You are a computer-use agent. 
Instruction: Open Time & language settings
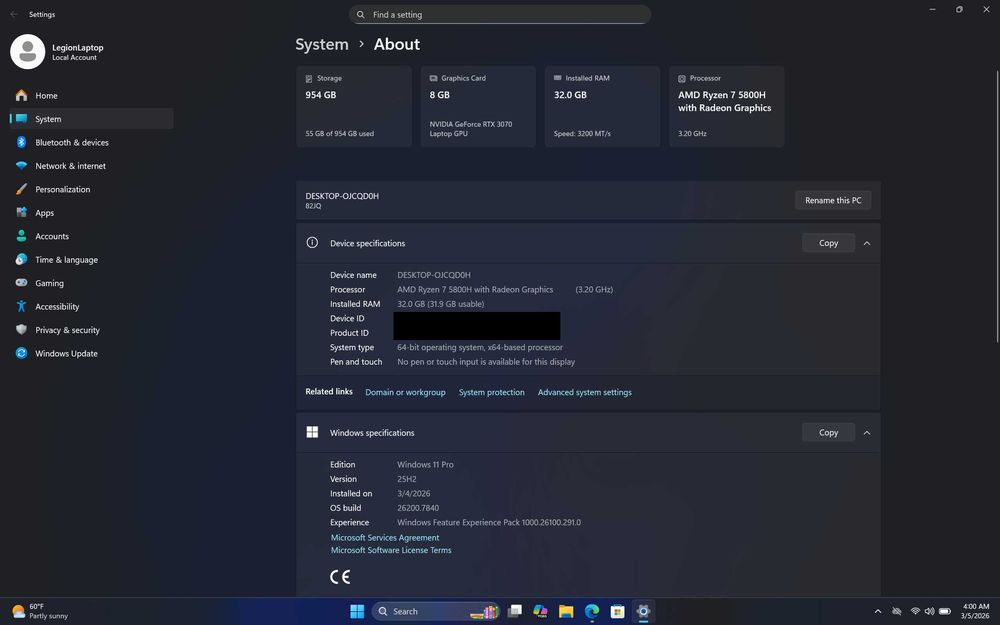[91, 260]
